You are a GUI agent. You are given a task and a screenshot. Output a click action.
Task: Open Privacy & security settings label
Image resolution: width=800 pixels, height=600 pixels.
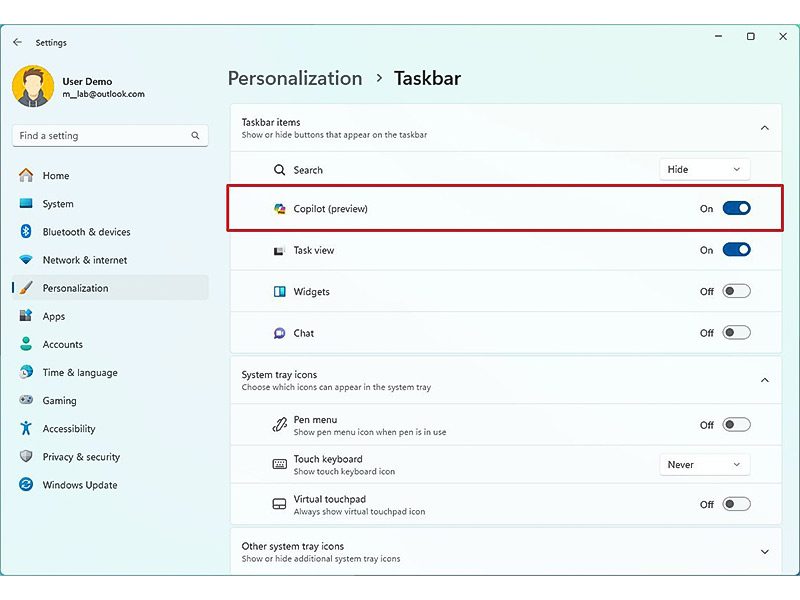pos(81,457)
